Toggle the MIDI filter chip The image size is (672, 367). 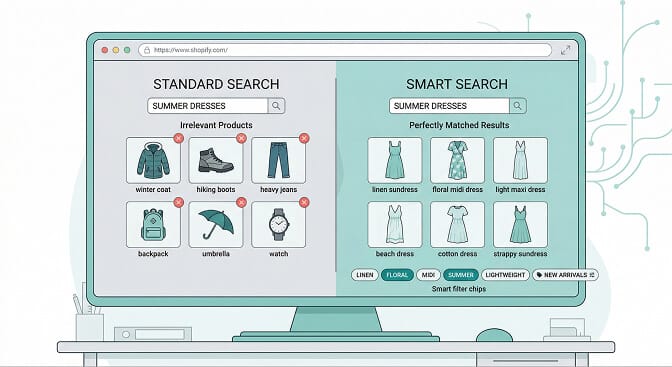pos(428,275)
